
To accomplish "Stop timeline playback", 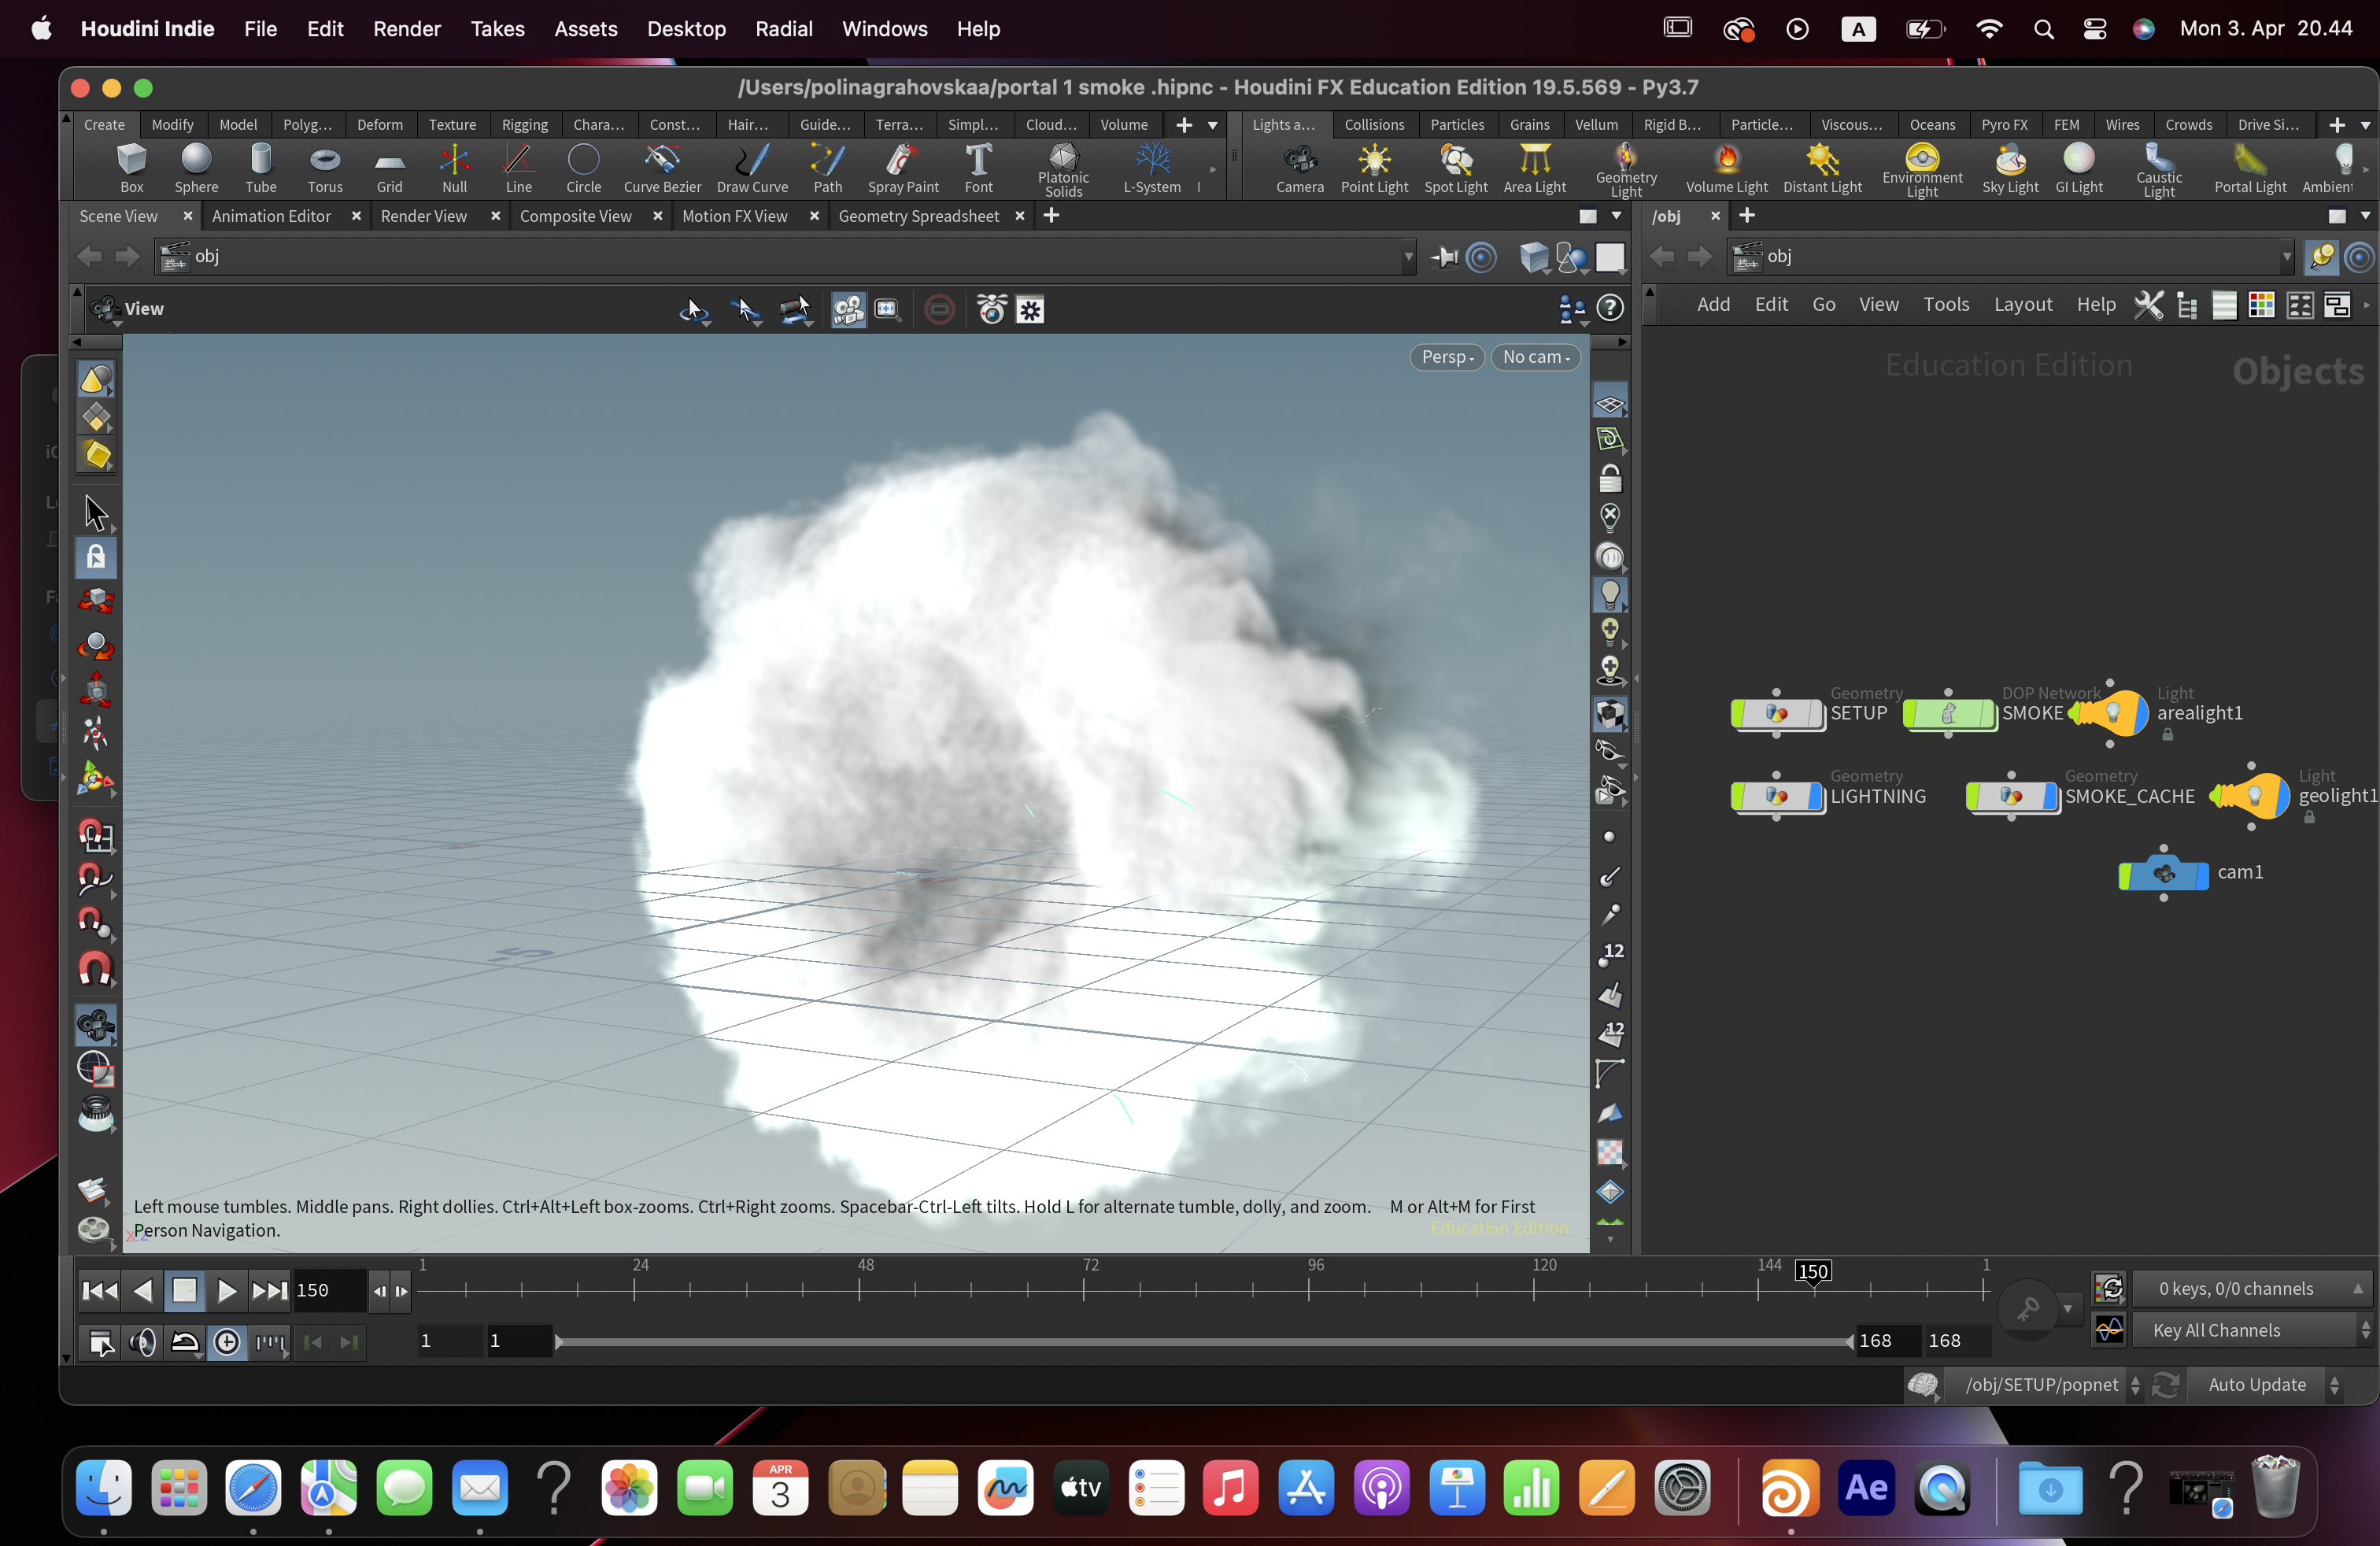I will click(x=185, y=1291).
